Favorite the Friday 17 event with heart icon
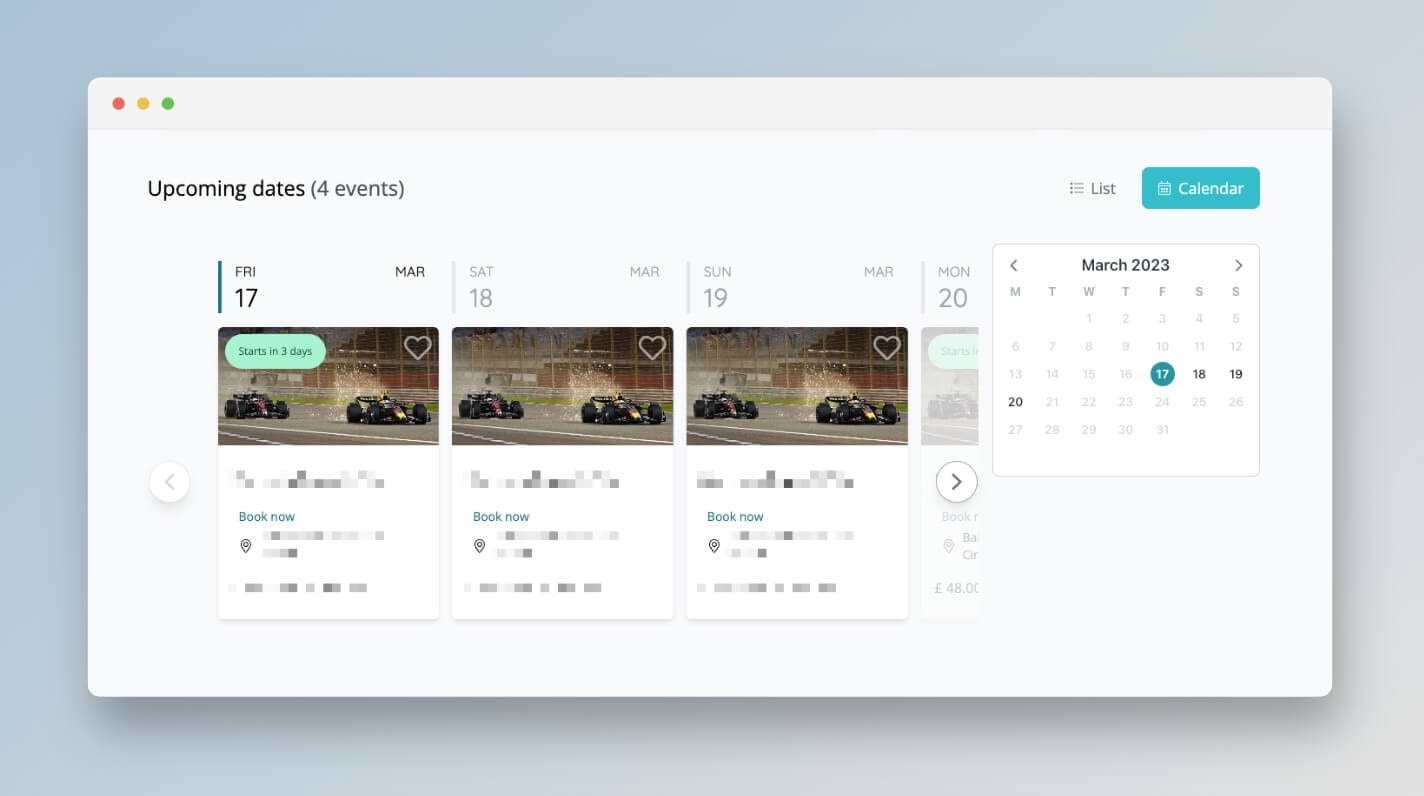Viewport: 1424px width, 796px height. coord(418,347)
